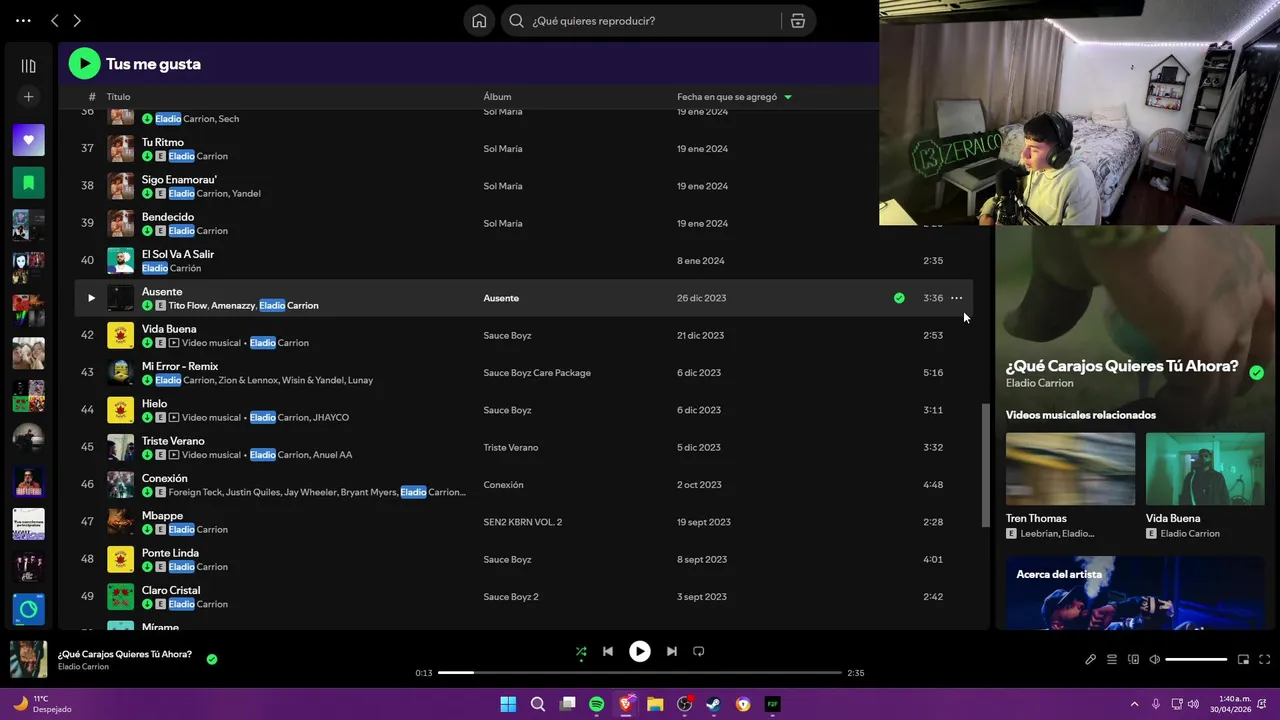Viewport: 1280px width, 720px height.
Task: Open more options for Ausente row
Action: coord(956,298)
